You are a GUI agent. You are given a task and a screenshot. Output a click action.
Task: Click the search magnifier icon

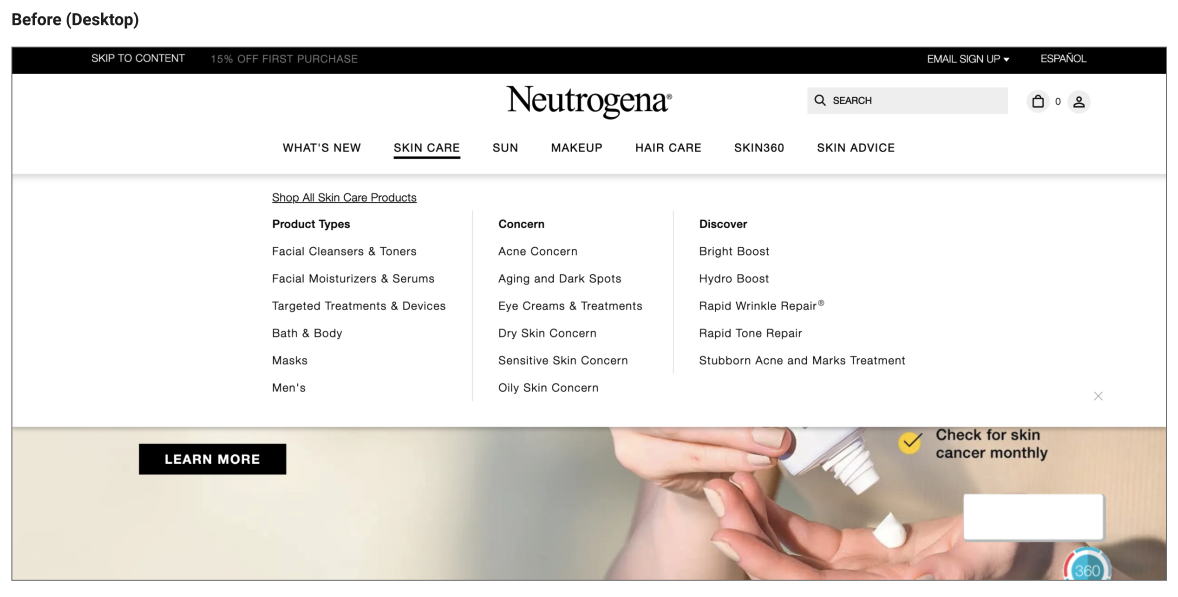pyautogui.click(x=820, y=101)
